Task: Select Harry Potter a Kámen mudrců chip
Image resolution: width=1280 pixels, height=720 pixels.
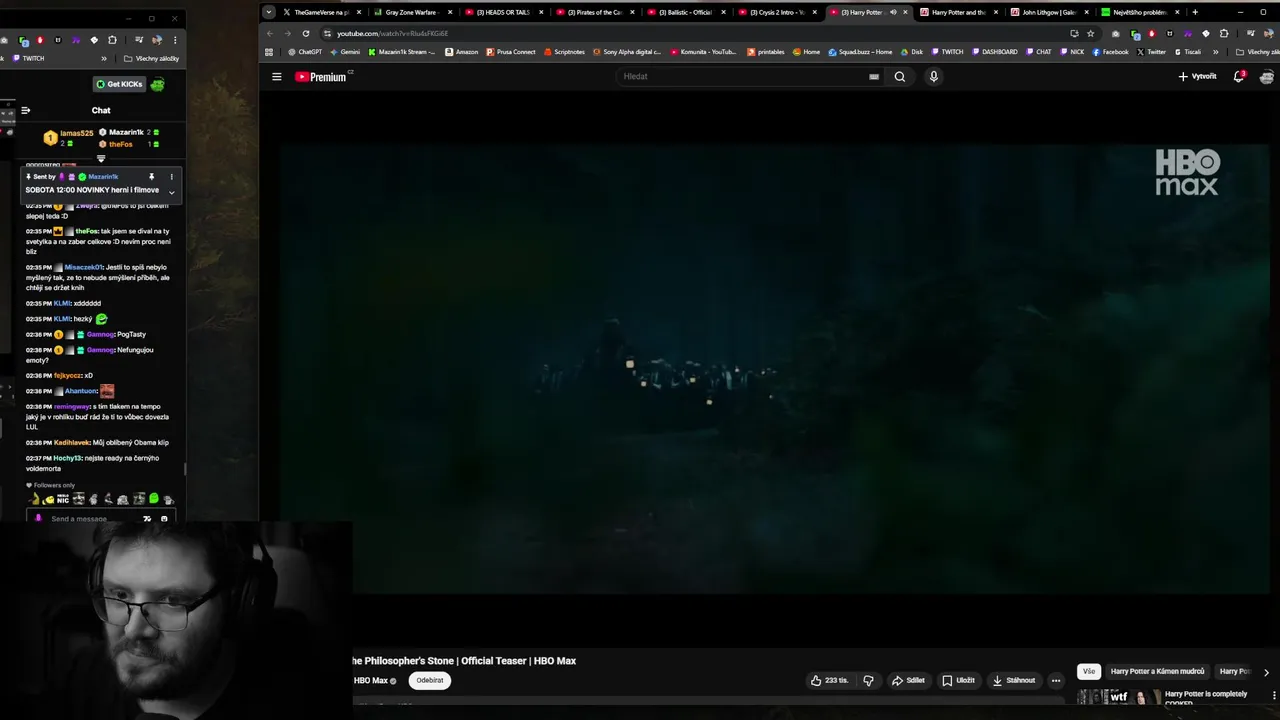Action: point(1157,671)
